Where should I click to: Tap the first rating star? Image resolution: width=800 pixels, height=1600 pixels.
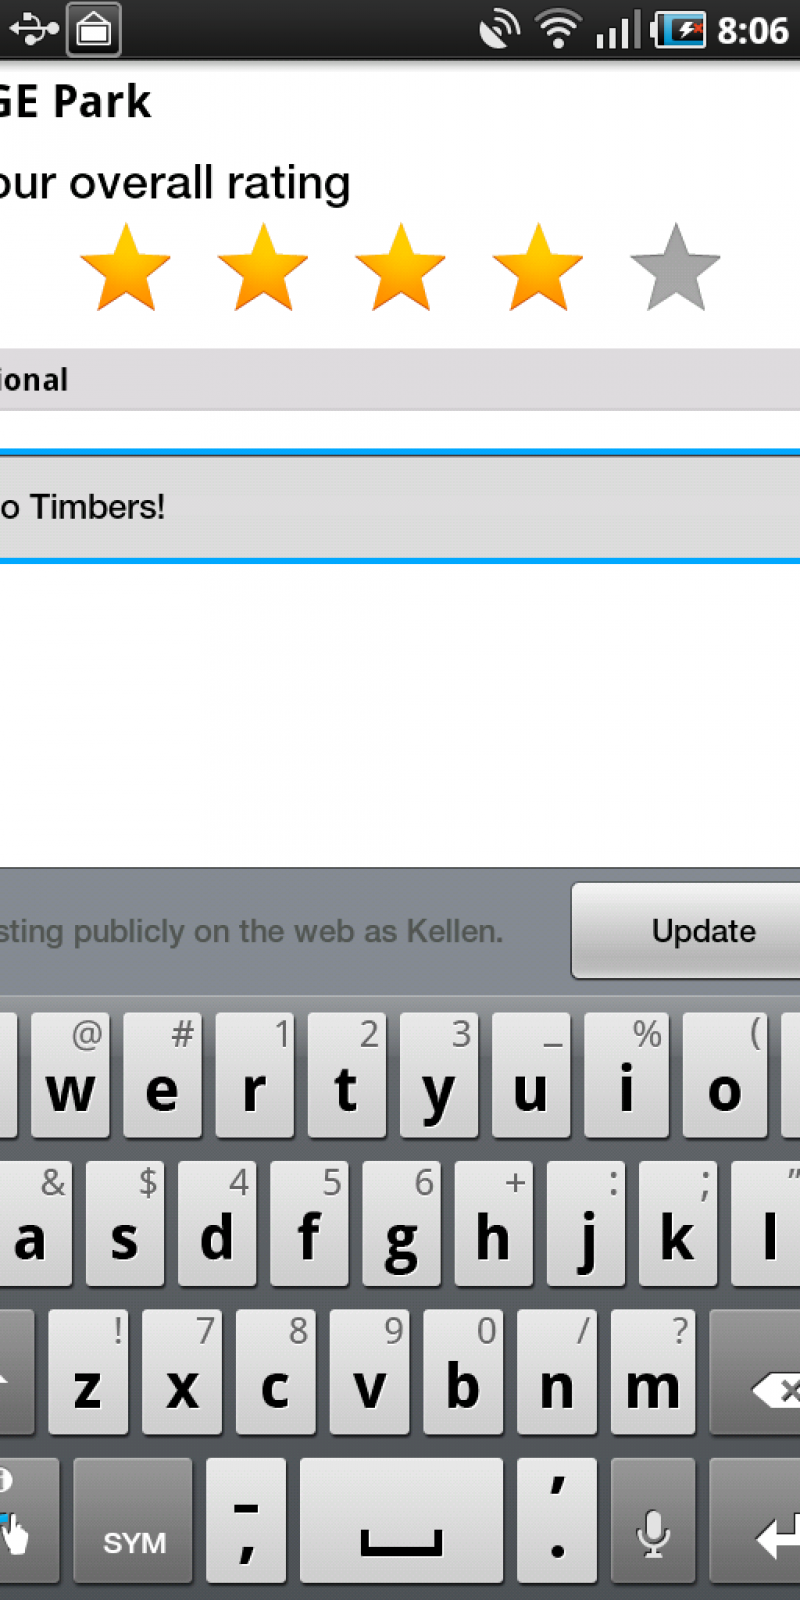pyautogui.click(x=125, y=268)
